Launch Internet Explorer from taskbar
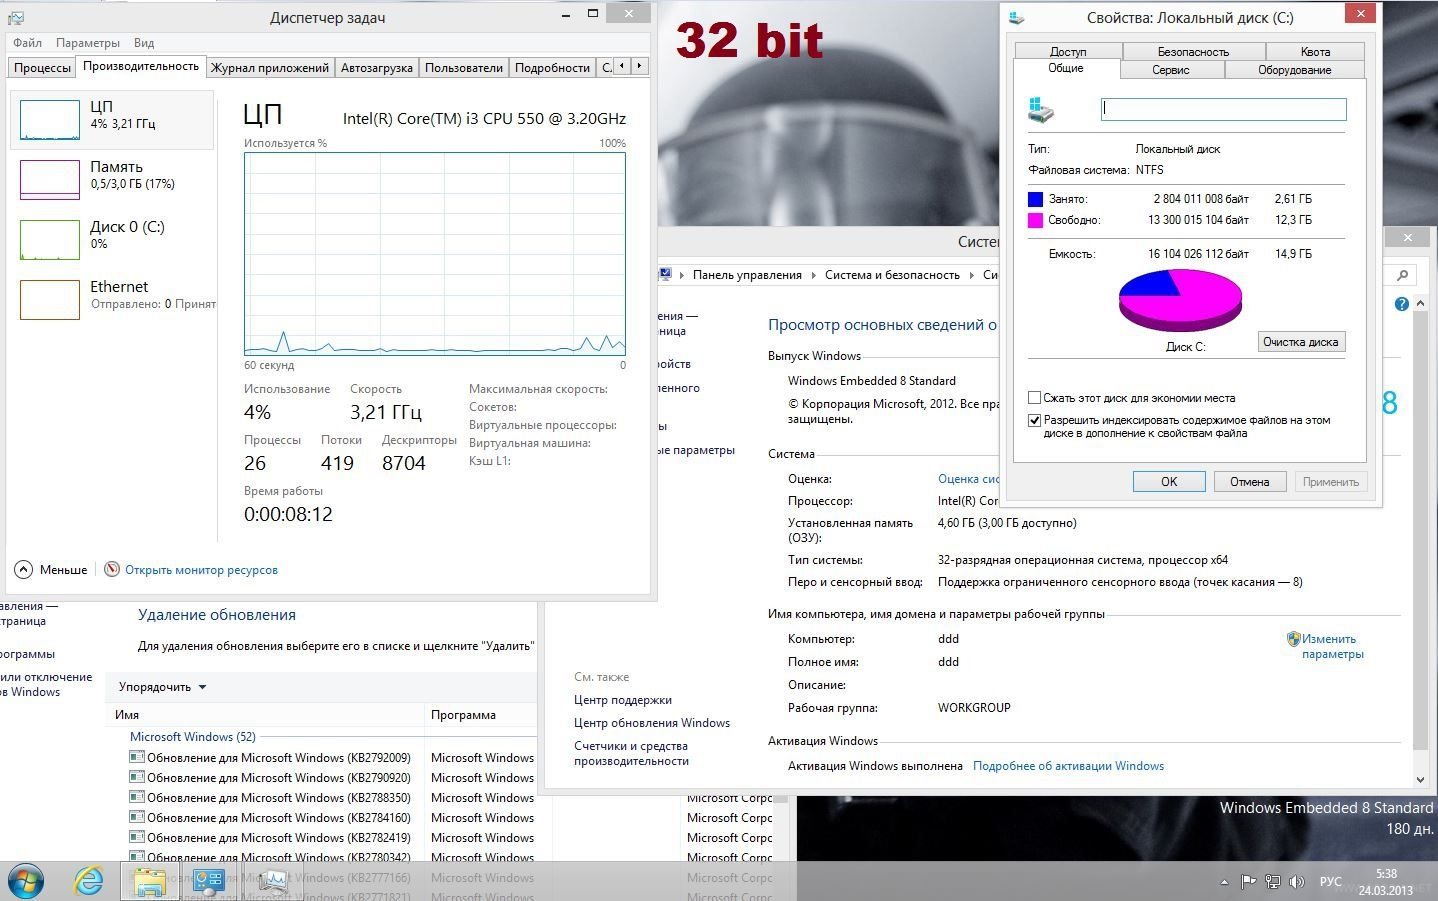Image resolution: width=1438 pixels, height=901 pixels. [x=89, y=881]
